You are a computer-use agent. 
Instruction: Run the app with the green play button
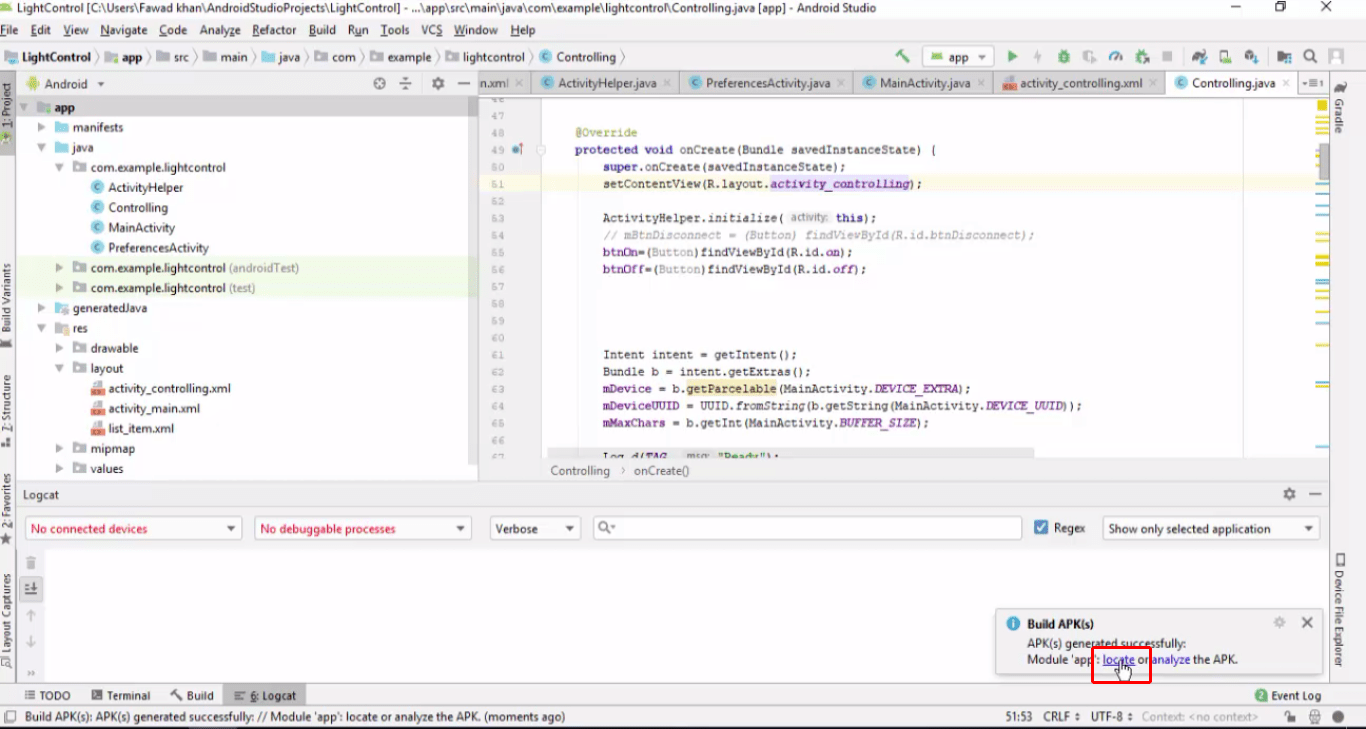[x=1013, y=57]
